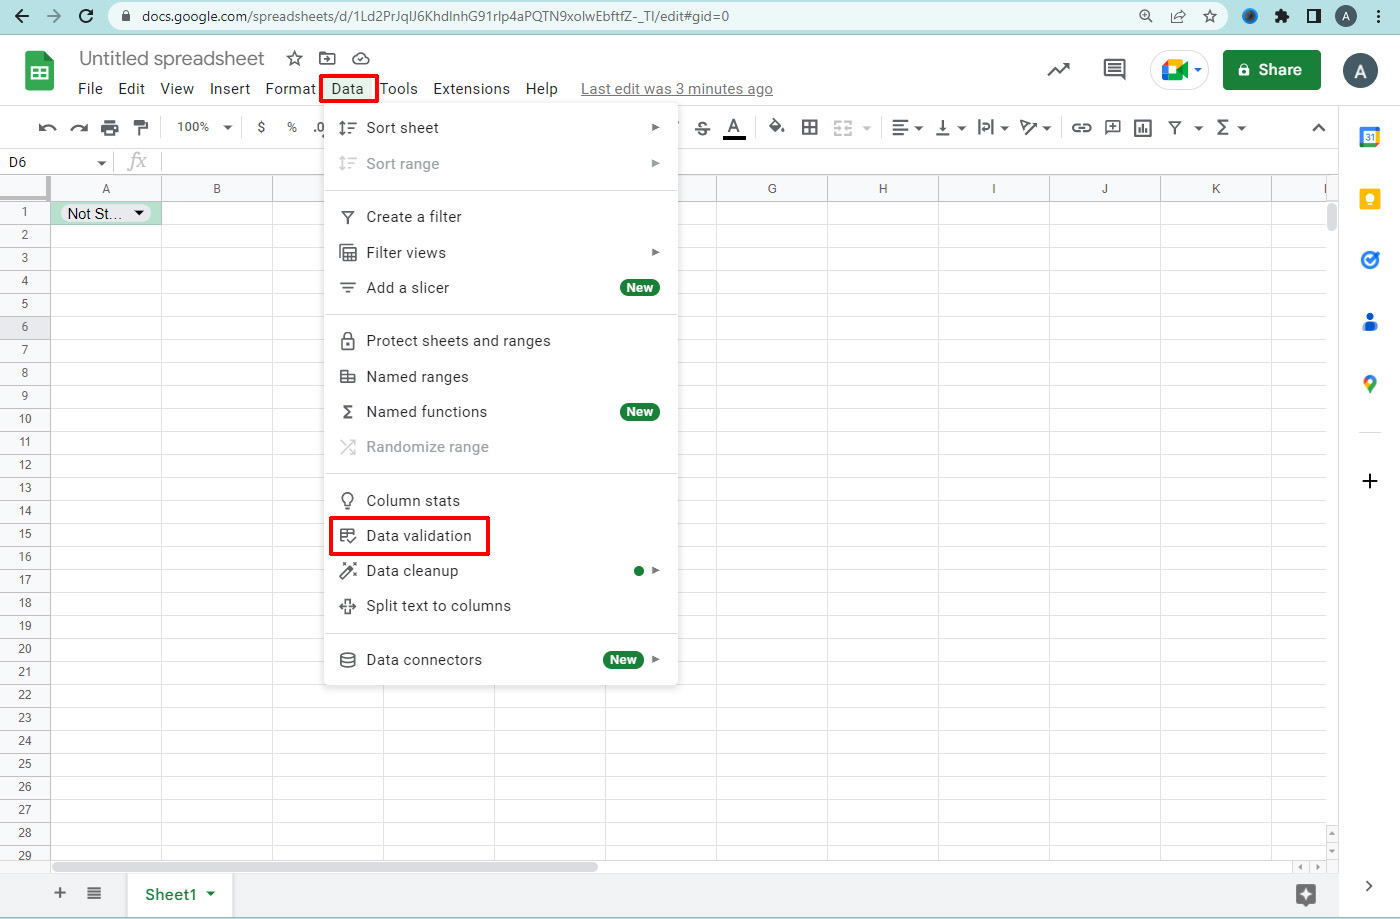This screenshot has height=919, width=1400.
Task: Open the Edit menu
Action: [131, 89]
